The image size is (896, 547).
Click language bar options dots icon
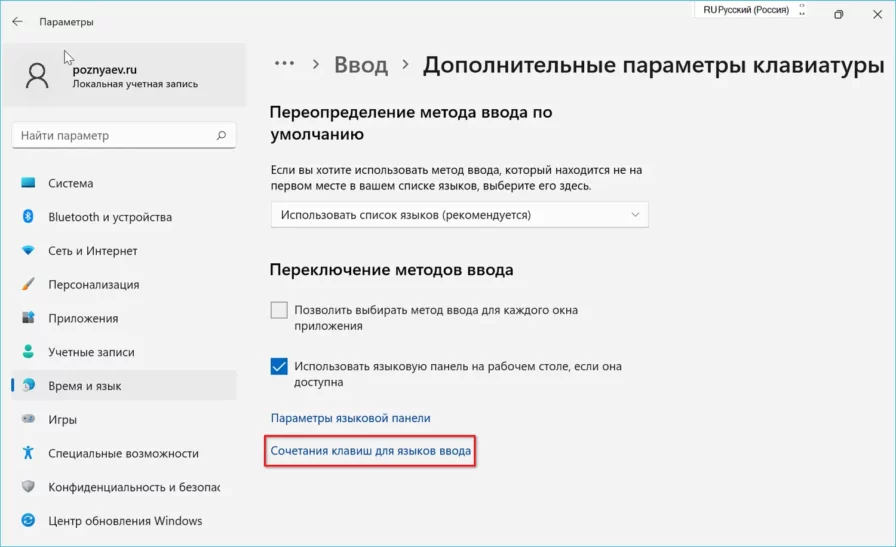point(802,10)
